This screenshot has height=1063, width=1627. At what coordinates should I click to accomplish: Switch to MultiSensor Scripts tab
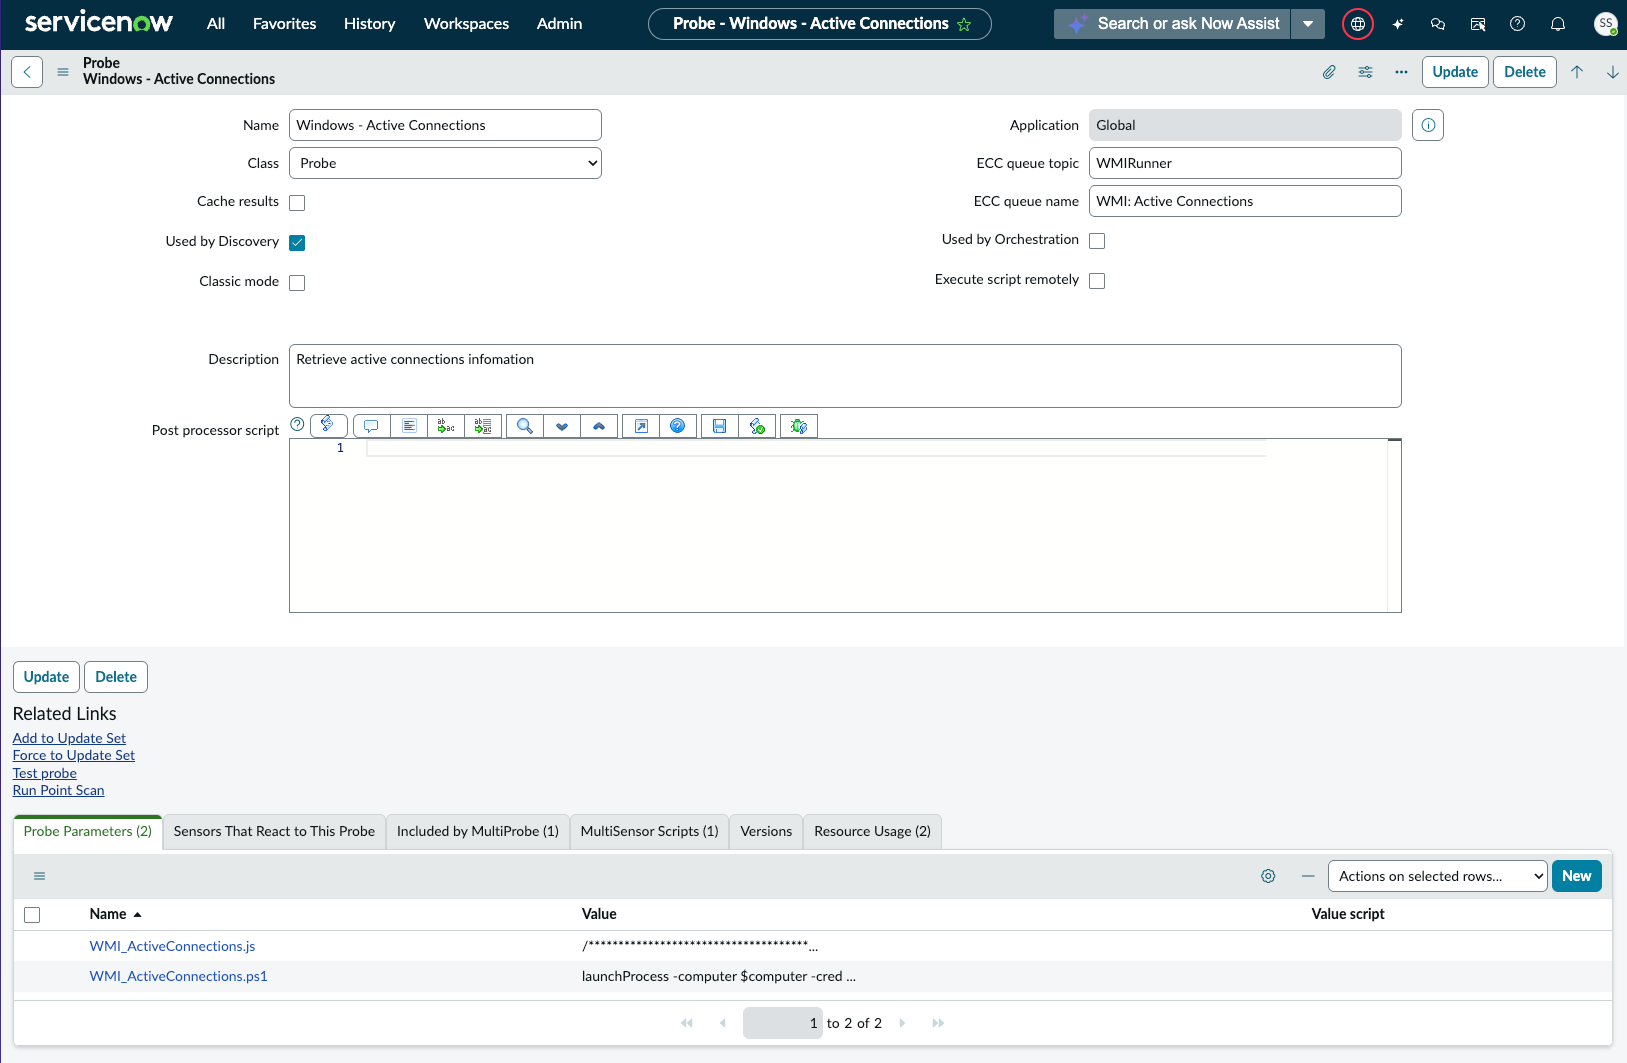(x=649, y=832)
